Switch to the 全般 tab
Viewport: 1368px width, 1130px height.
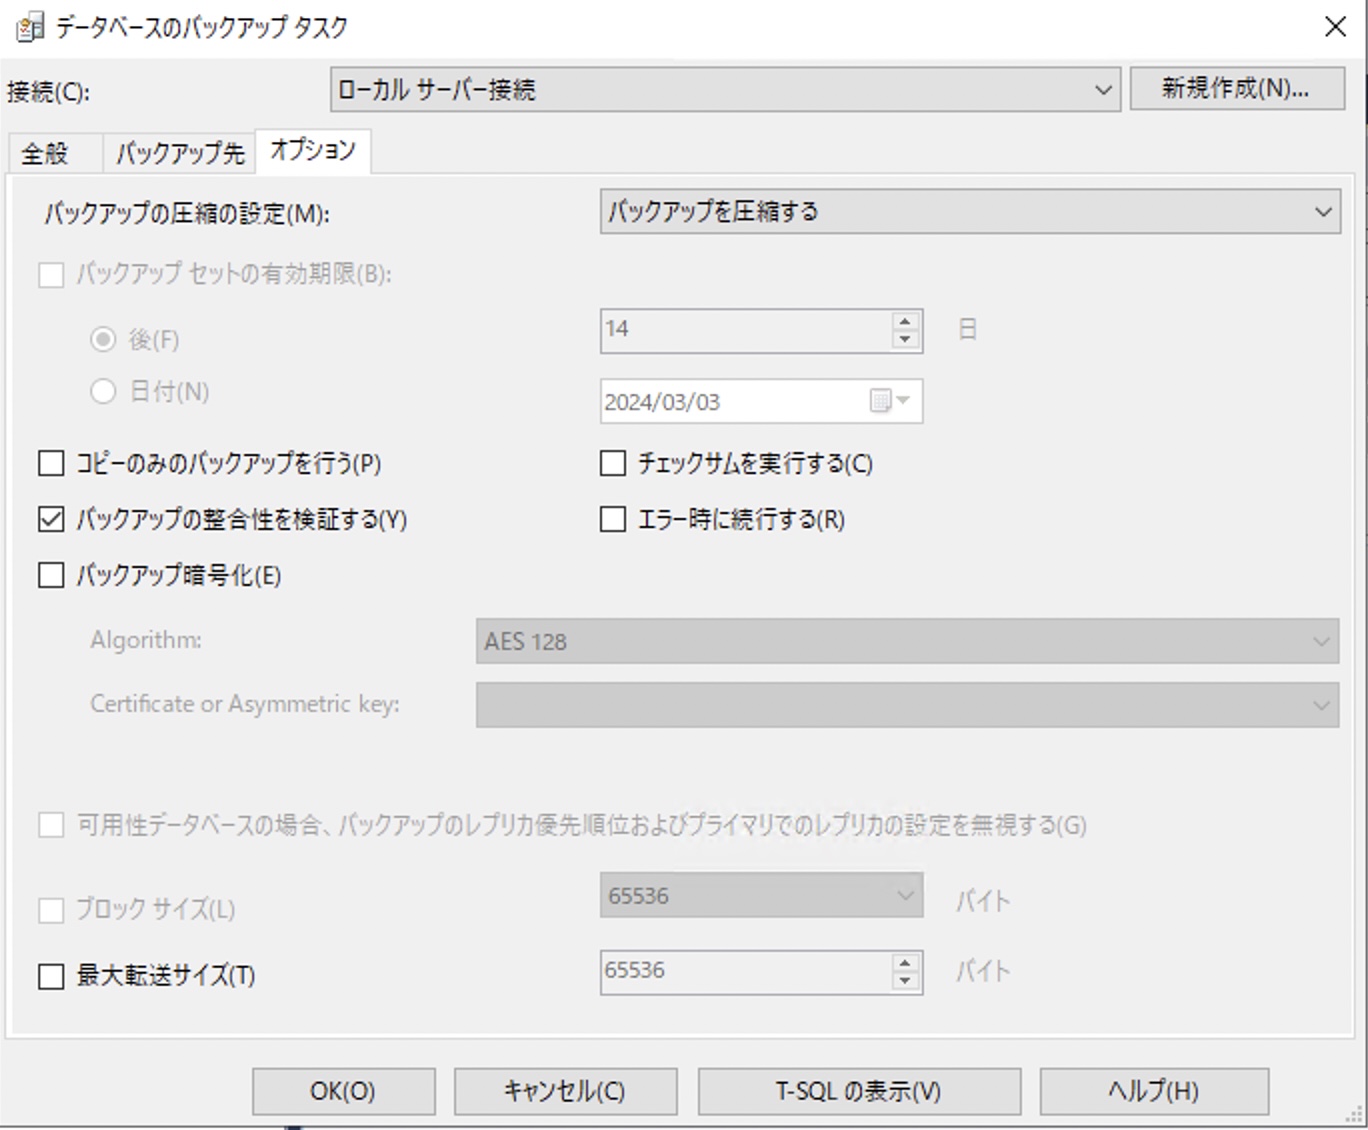point(46,153)
